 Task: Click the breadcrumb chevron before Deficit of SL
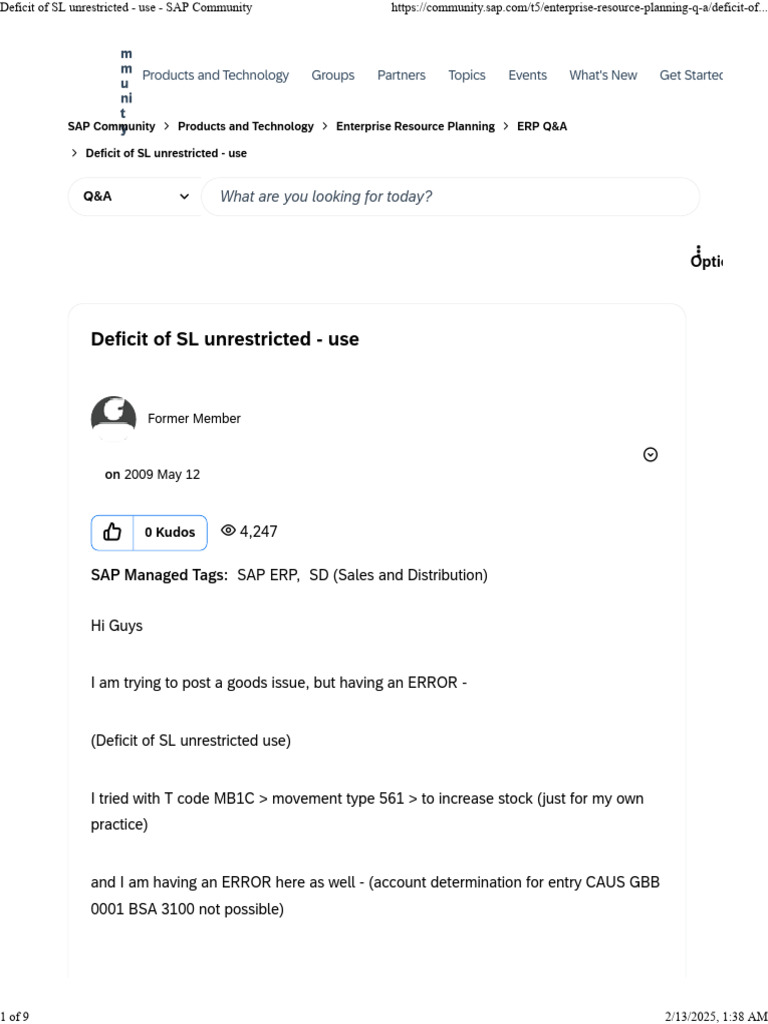tap(74, 153)
